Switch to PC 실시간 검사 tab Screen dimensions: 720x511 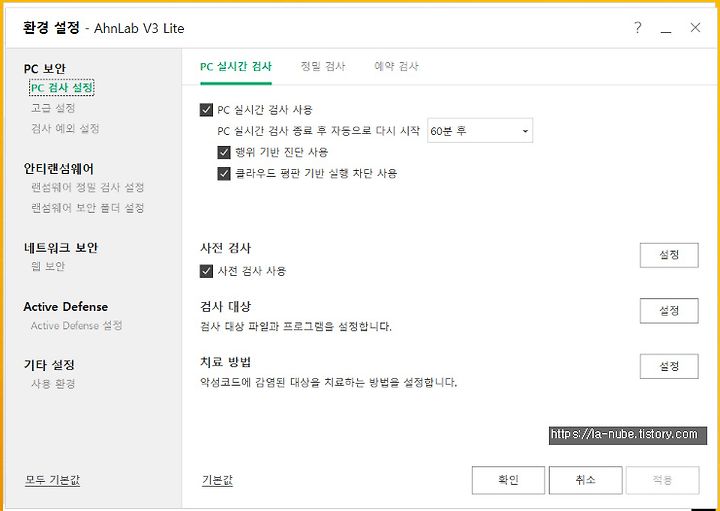point(236,67)
